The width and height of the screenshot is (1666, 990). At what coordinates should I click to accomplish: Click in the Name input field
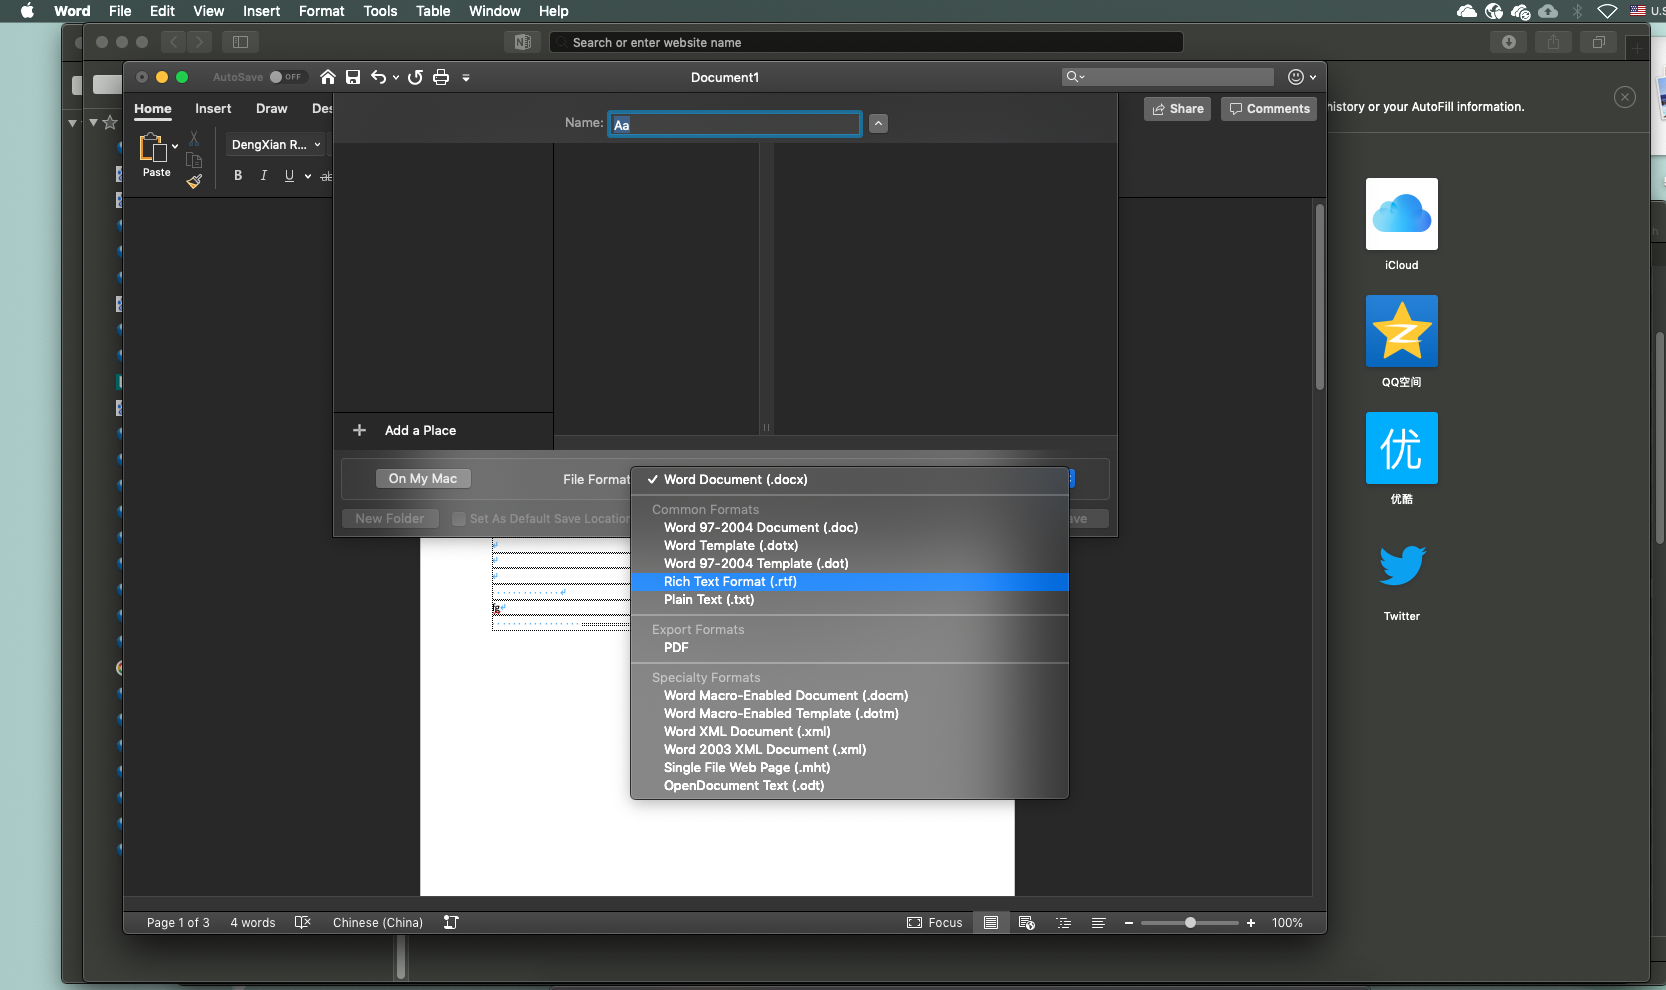[x=735, y=124]
